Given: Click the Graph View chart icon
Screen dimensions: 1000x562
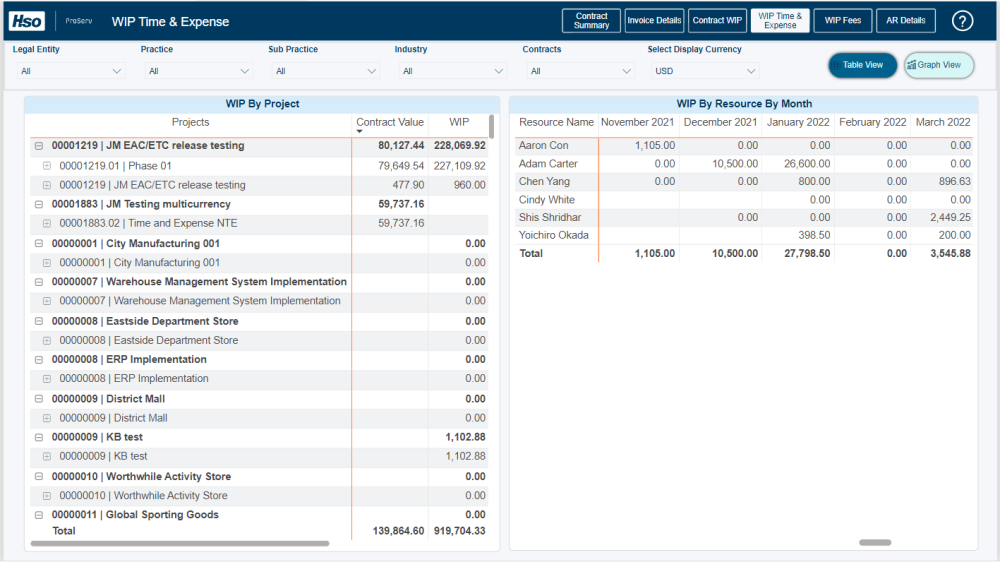Looking at the screenshot, I should tap(912, 65).
